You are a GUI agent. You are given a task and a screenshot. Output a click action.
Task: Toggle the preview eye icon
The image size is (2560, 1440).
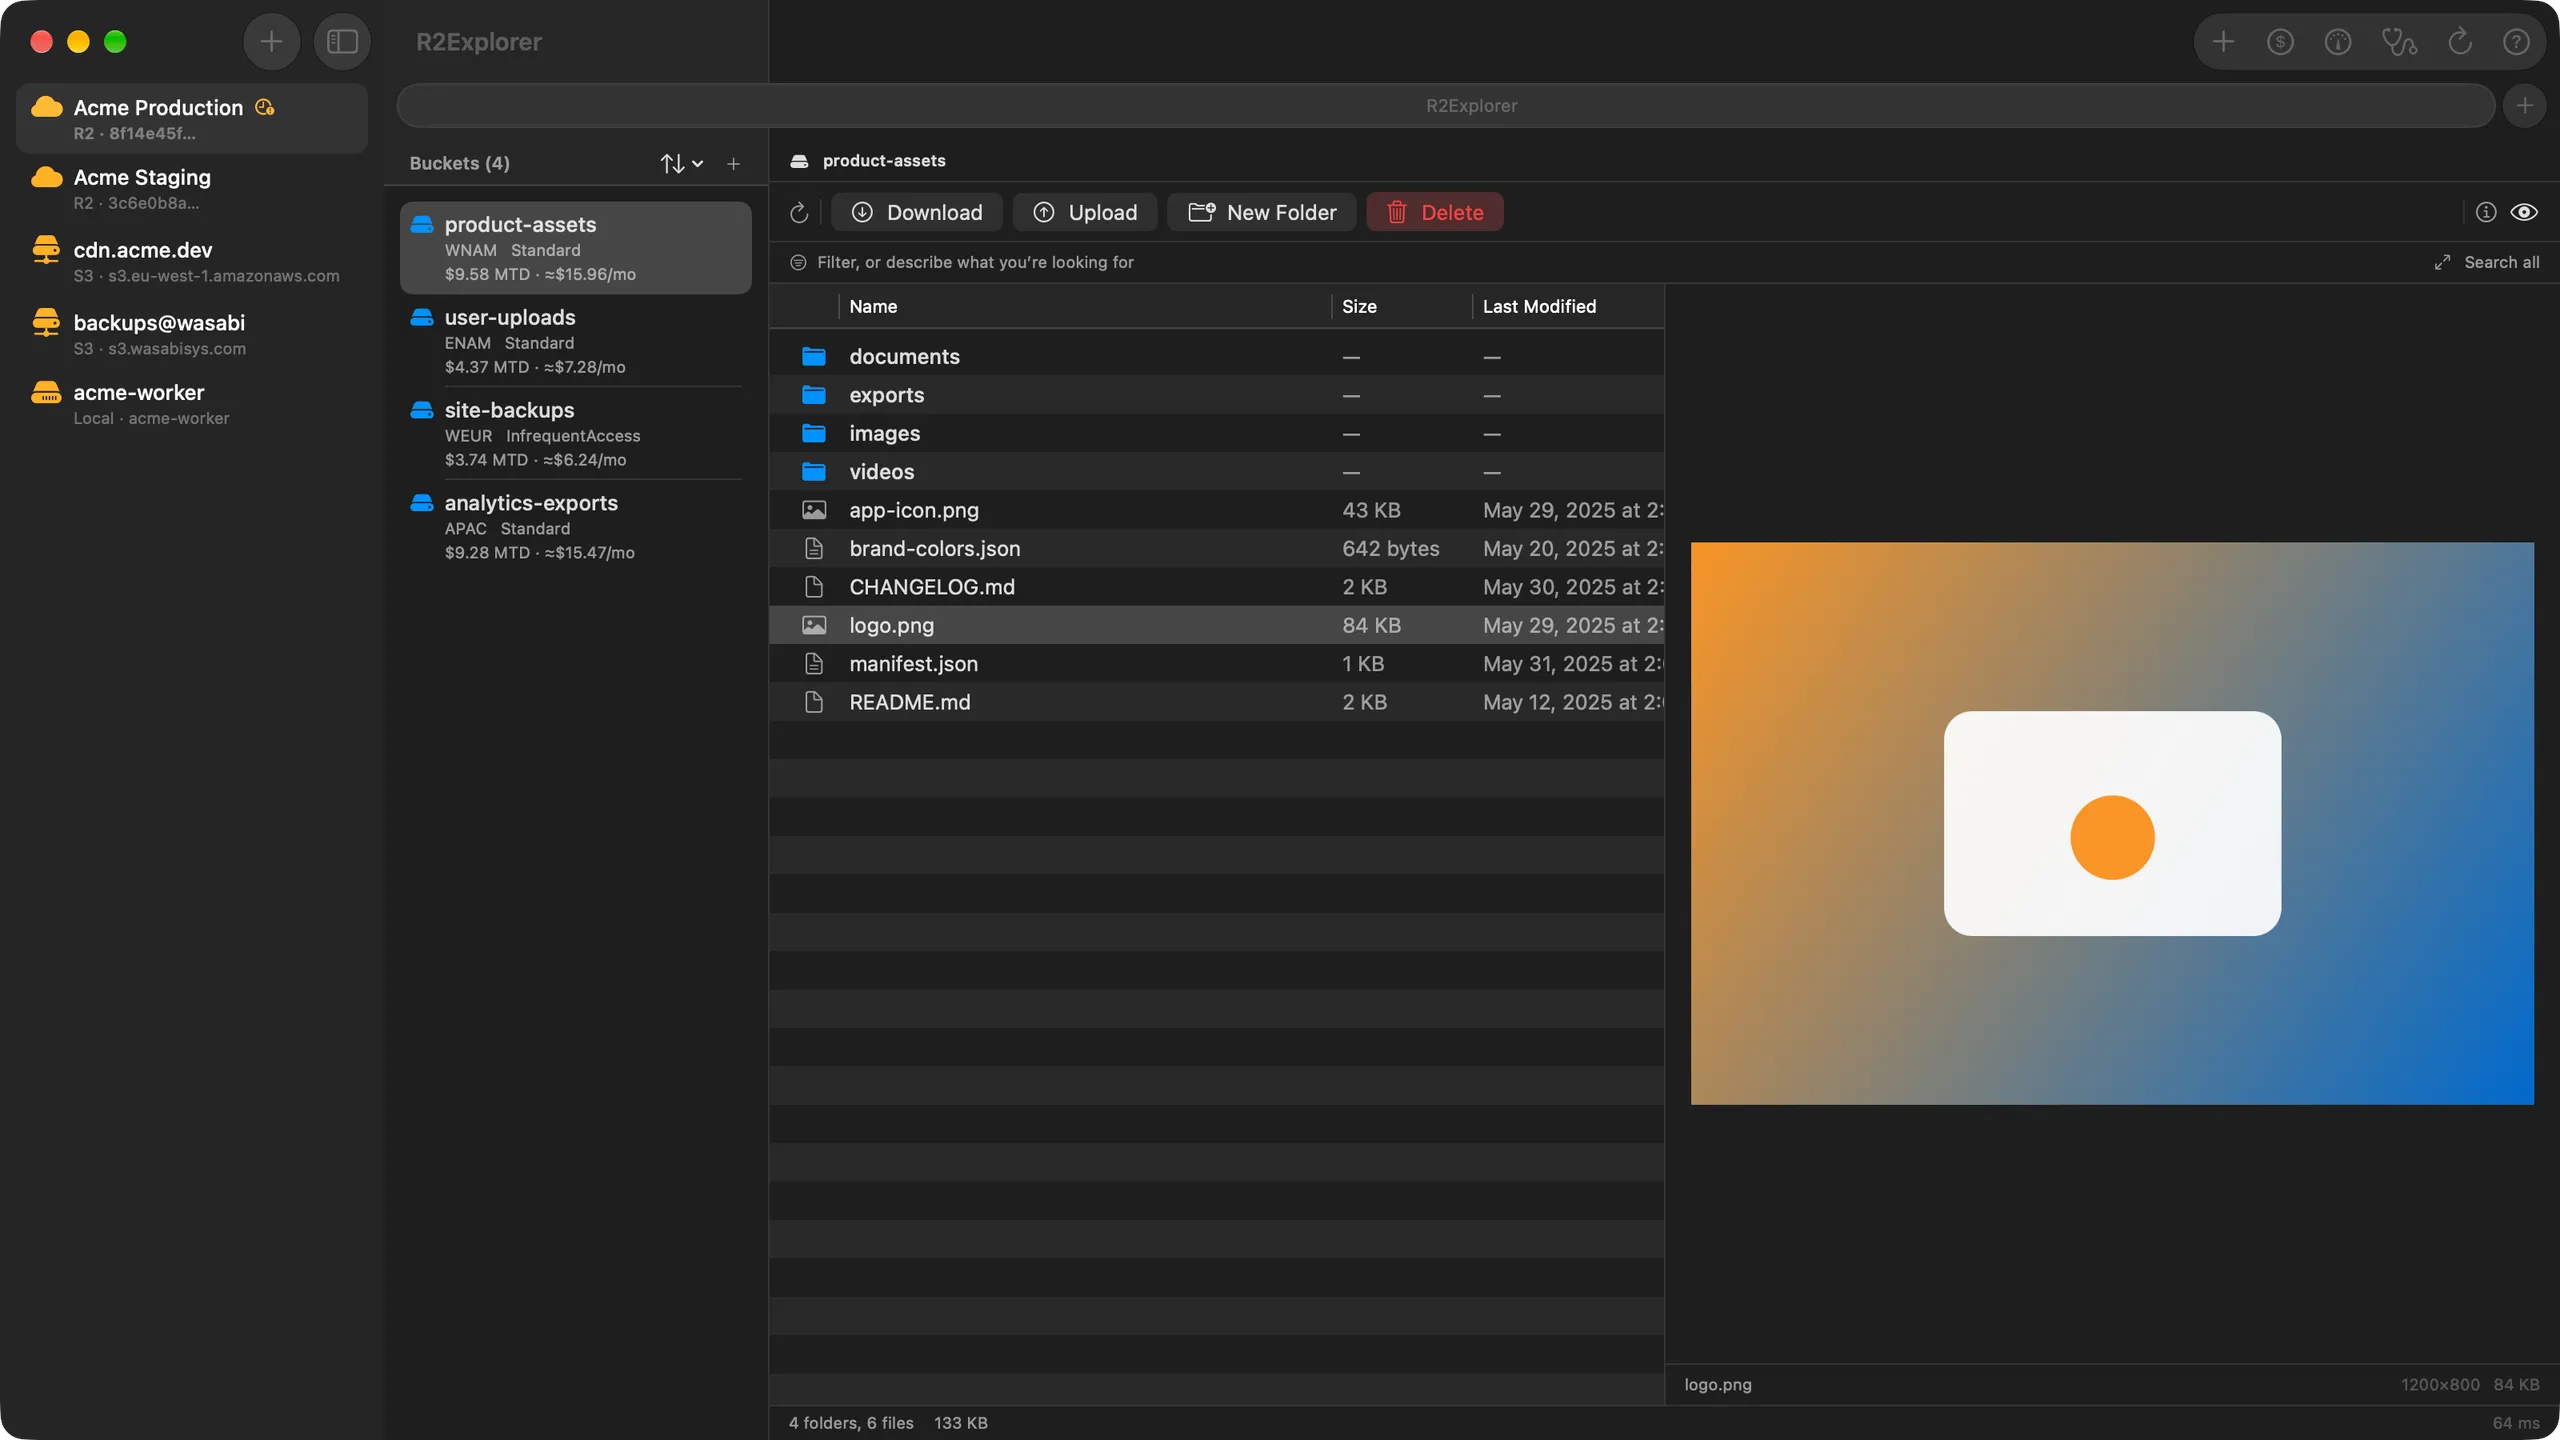[2524, 212]
